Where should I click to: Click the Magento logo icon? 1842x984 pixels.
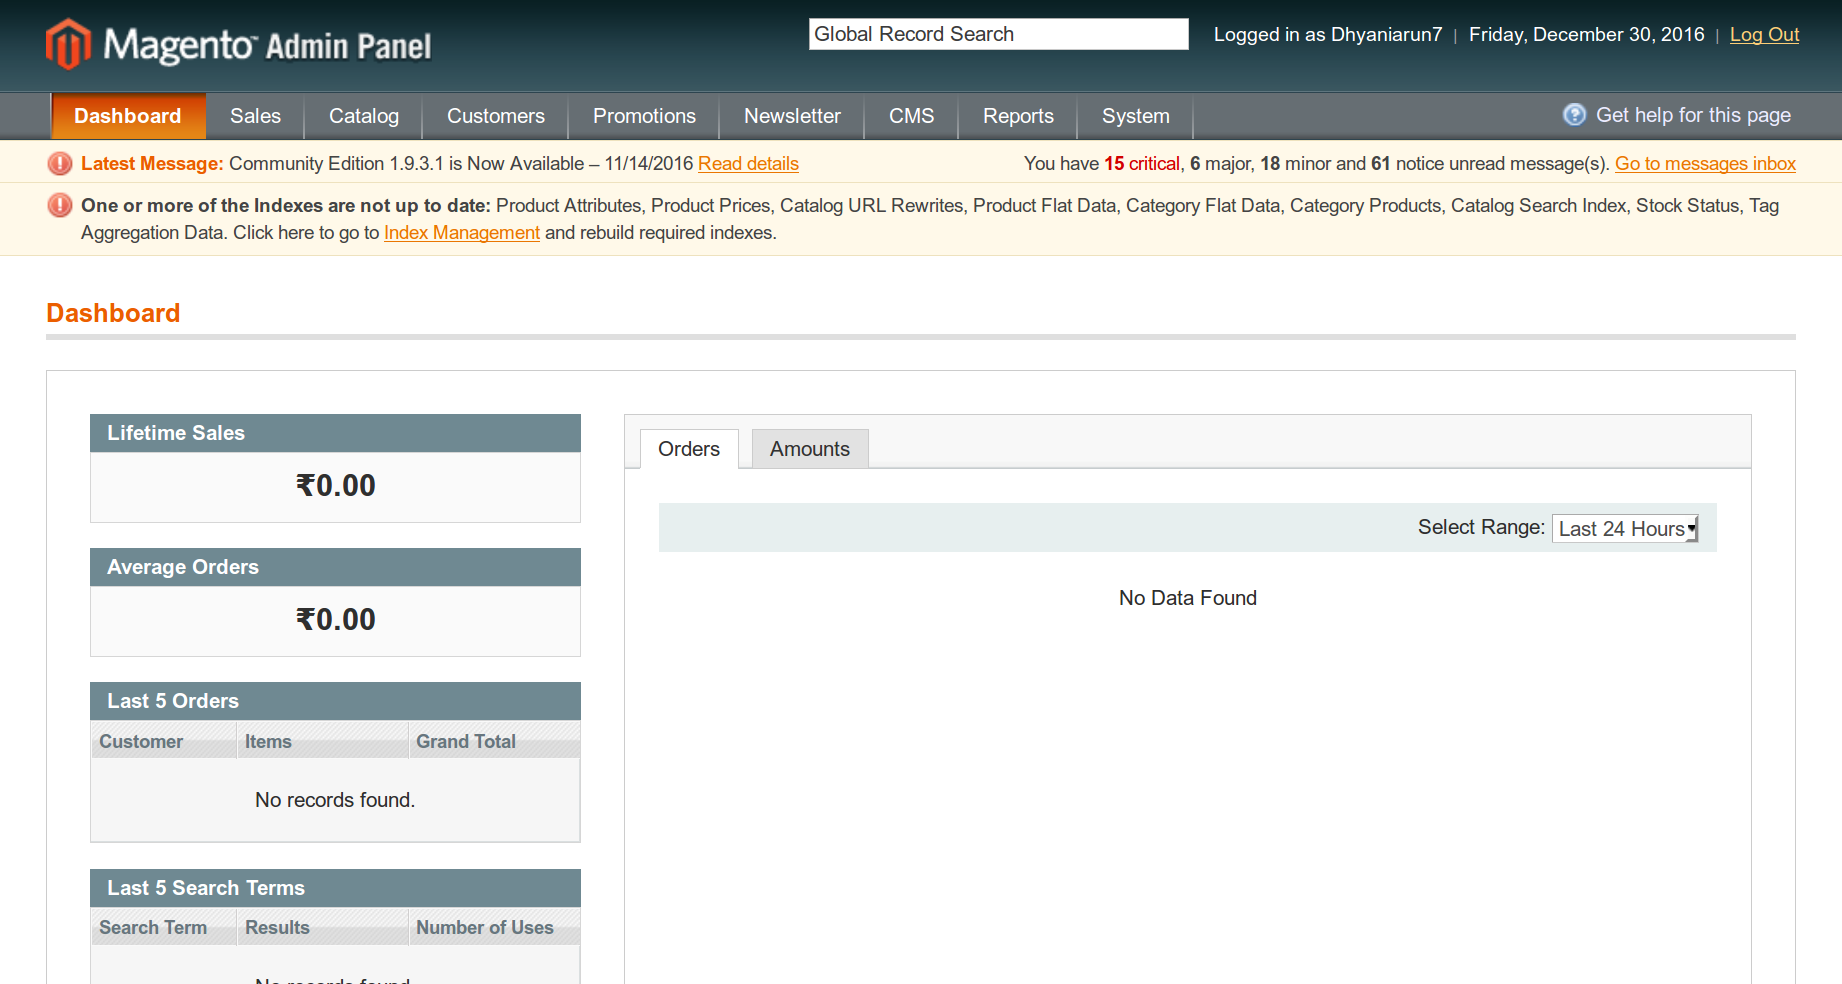click(68, 44)
